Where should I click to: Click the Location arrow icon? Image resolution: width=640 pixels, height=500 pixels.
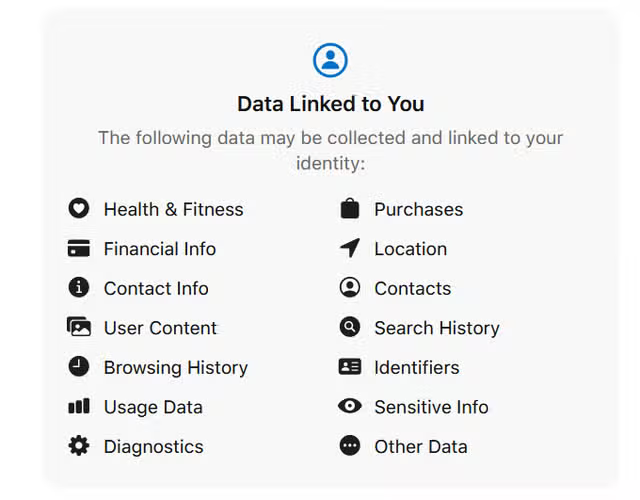349,249
